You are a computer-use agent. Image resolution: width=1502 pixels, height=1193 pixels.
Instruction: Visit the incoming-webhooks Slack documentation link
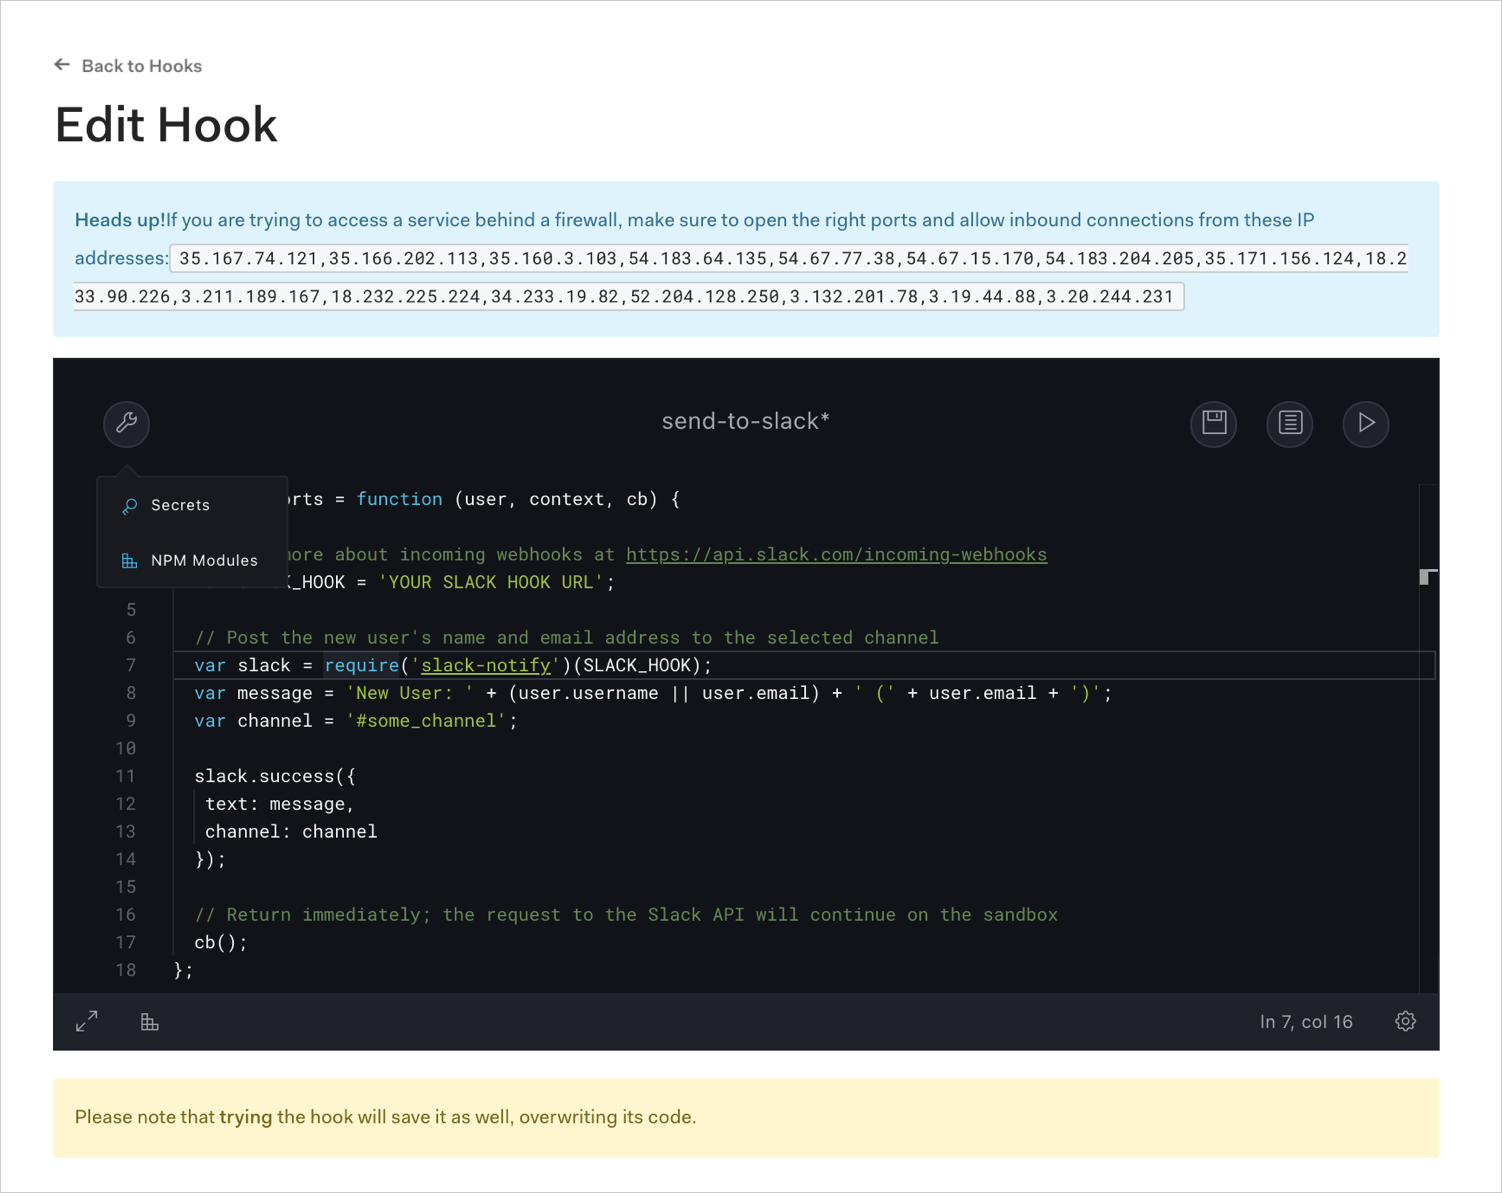[x=836, y=554]
